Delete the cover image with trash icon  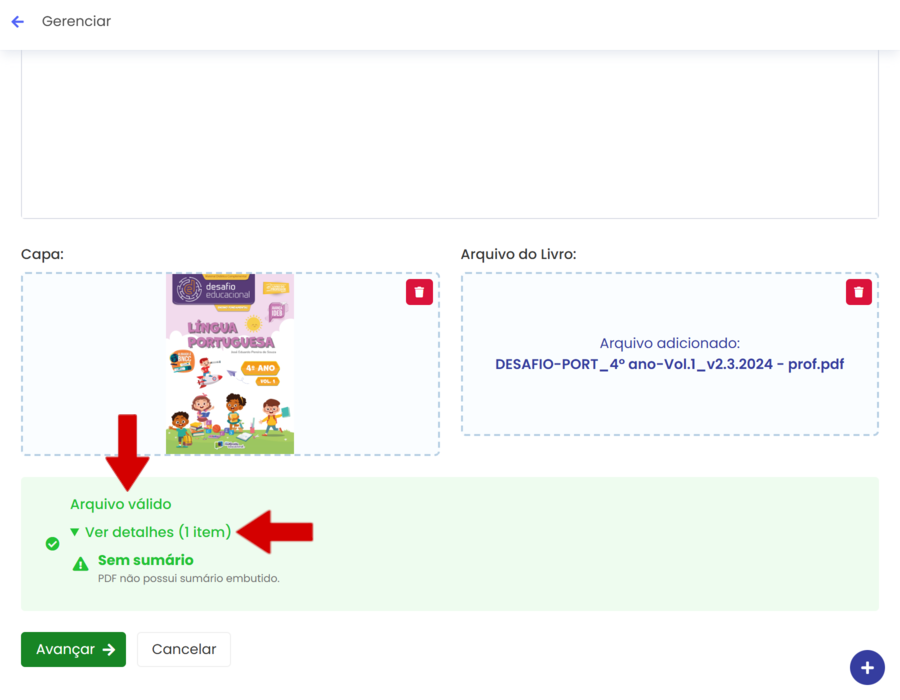click(419, 292)
